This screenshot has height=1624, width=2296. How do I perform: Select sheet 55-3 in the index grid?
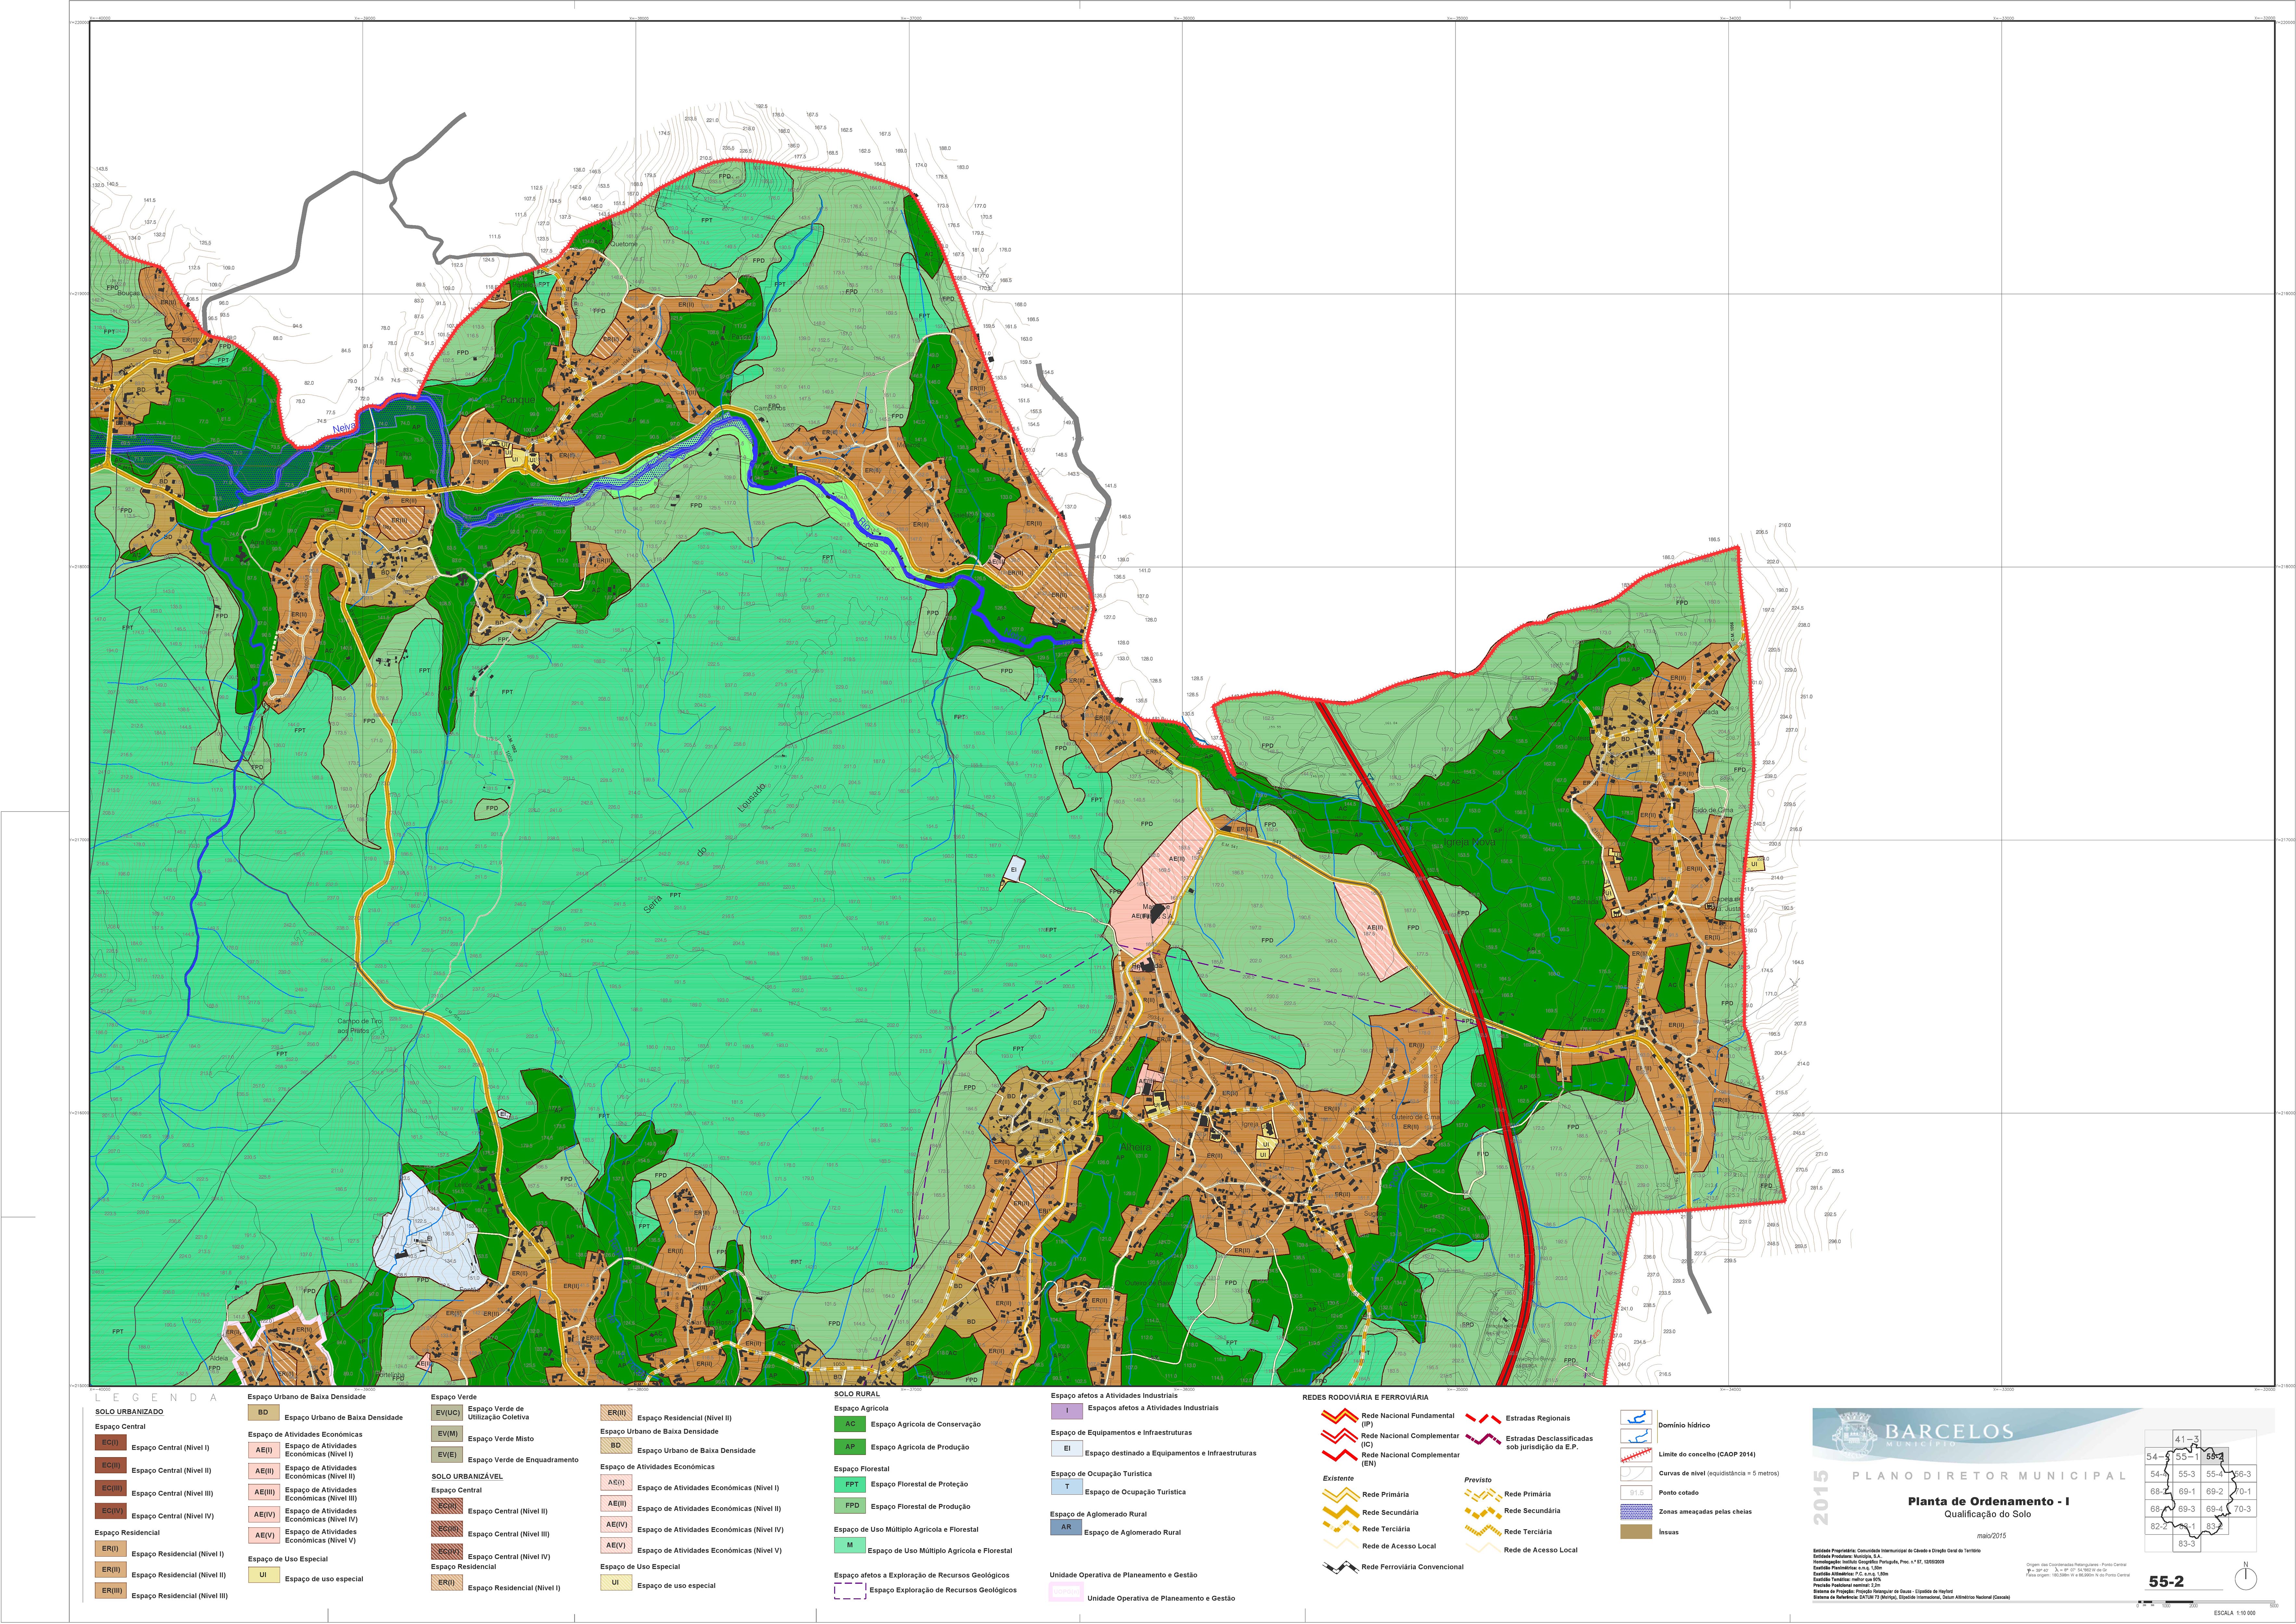coord(2187,1474)
